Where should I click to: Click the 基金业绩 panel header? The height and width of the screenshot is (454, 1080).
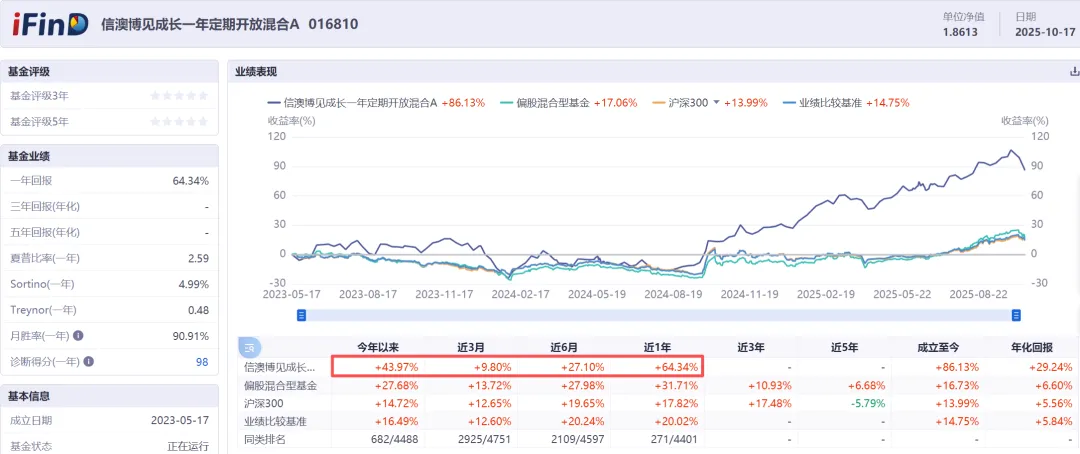pos(110,156)
